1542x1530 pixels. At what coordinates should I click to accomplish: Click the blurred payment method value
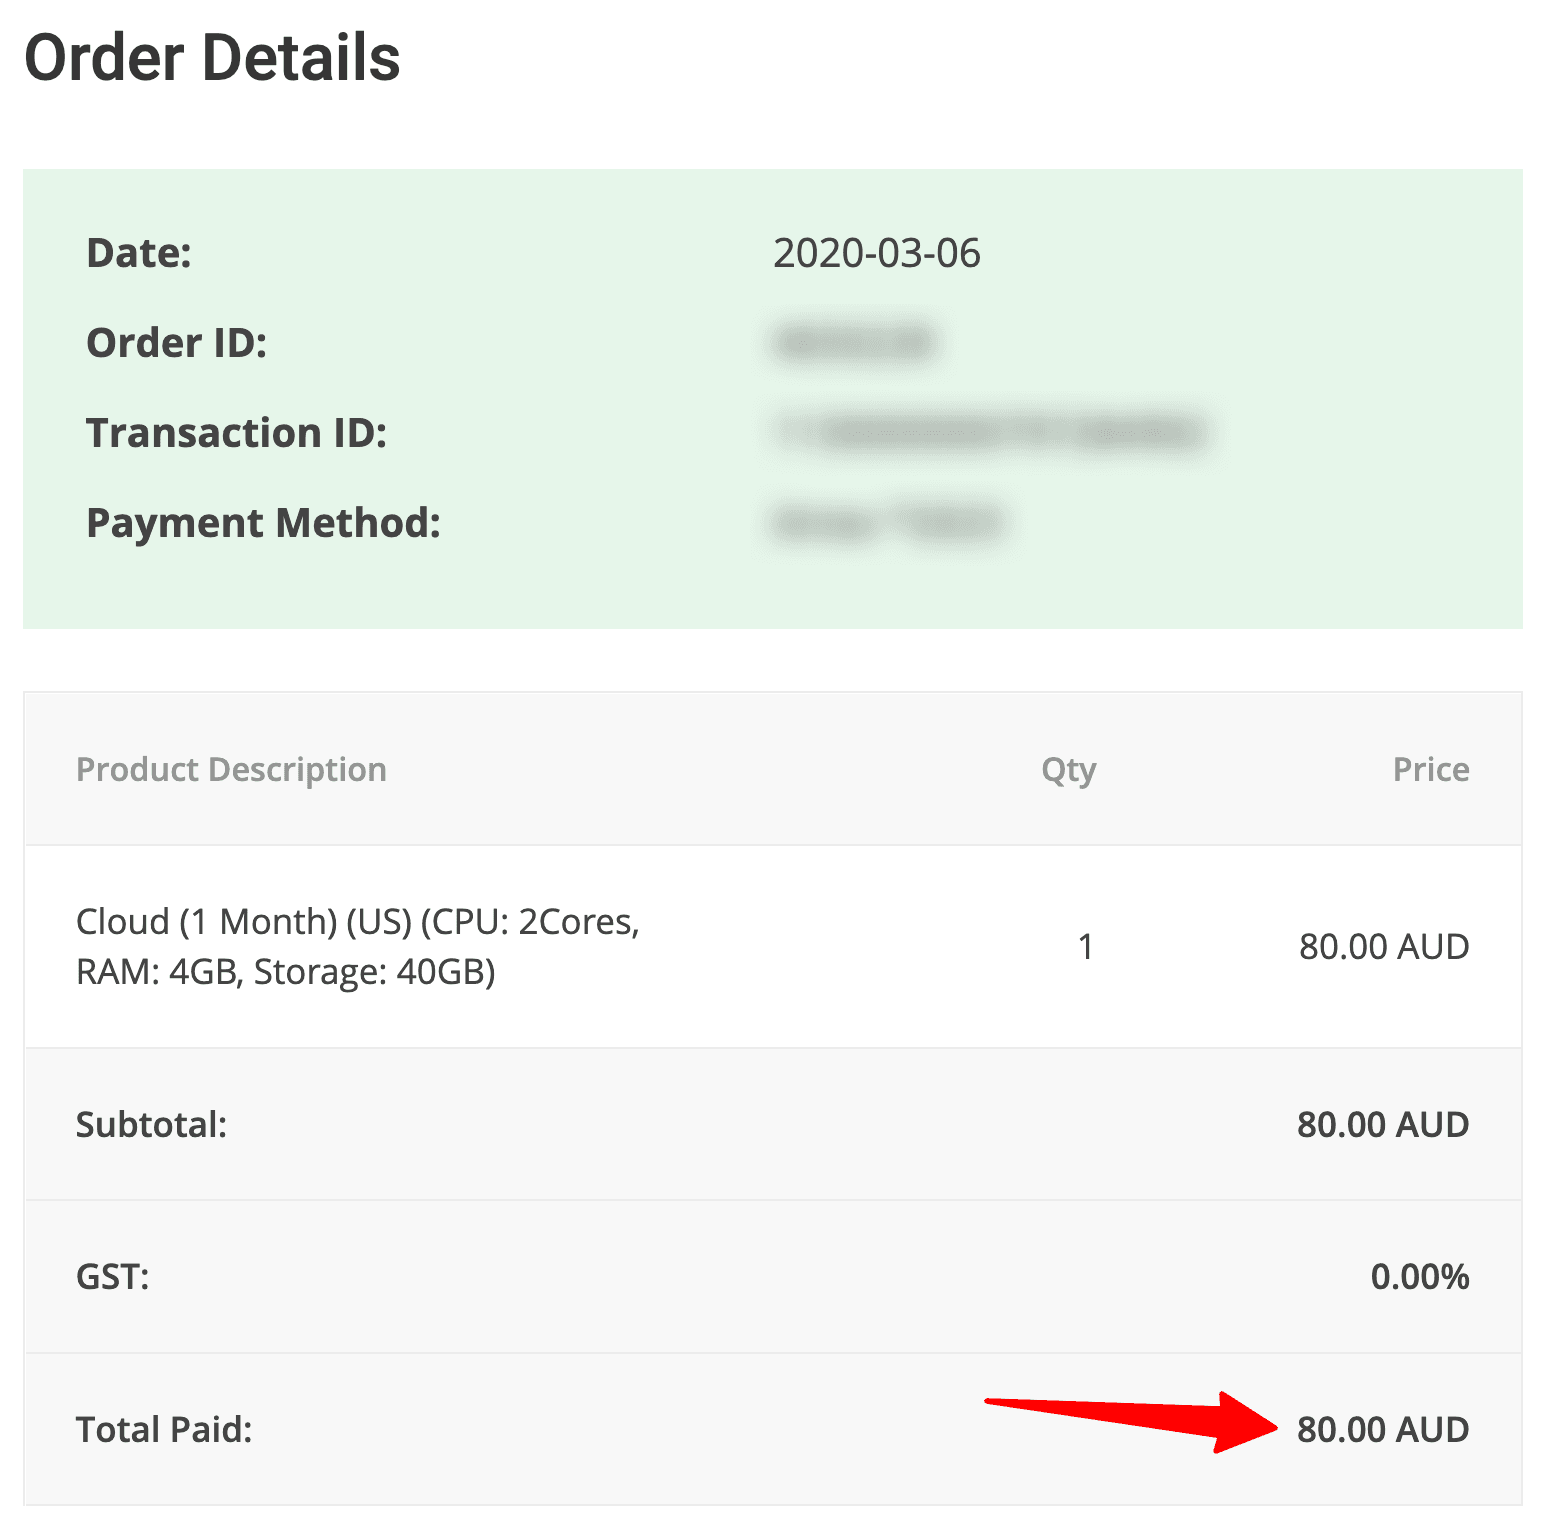888,523
